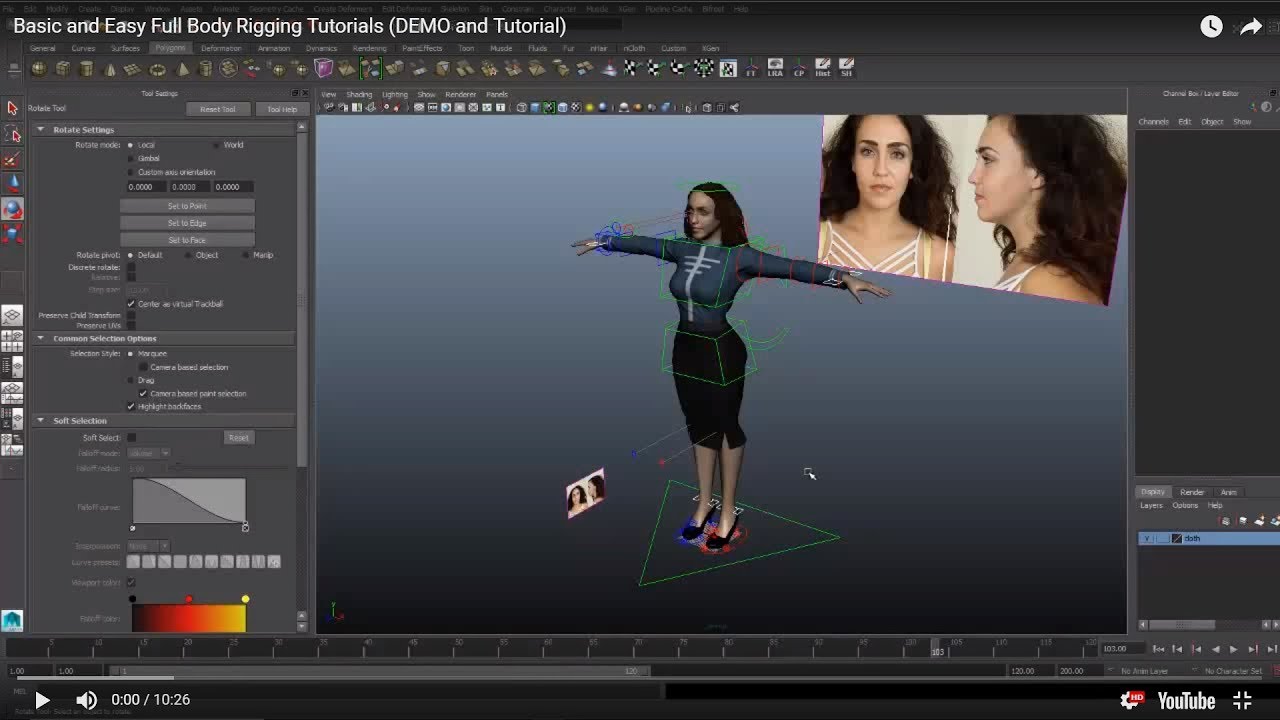The height and width of the screenshot is (720, 1280).
Task: Collapse Common Selection Options section
Action: pos(41,338)
